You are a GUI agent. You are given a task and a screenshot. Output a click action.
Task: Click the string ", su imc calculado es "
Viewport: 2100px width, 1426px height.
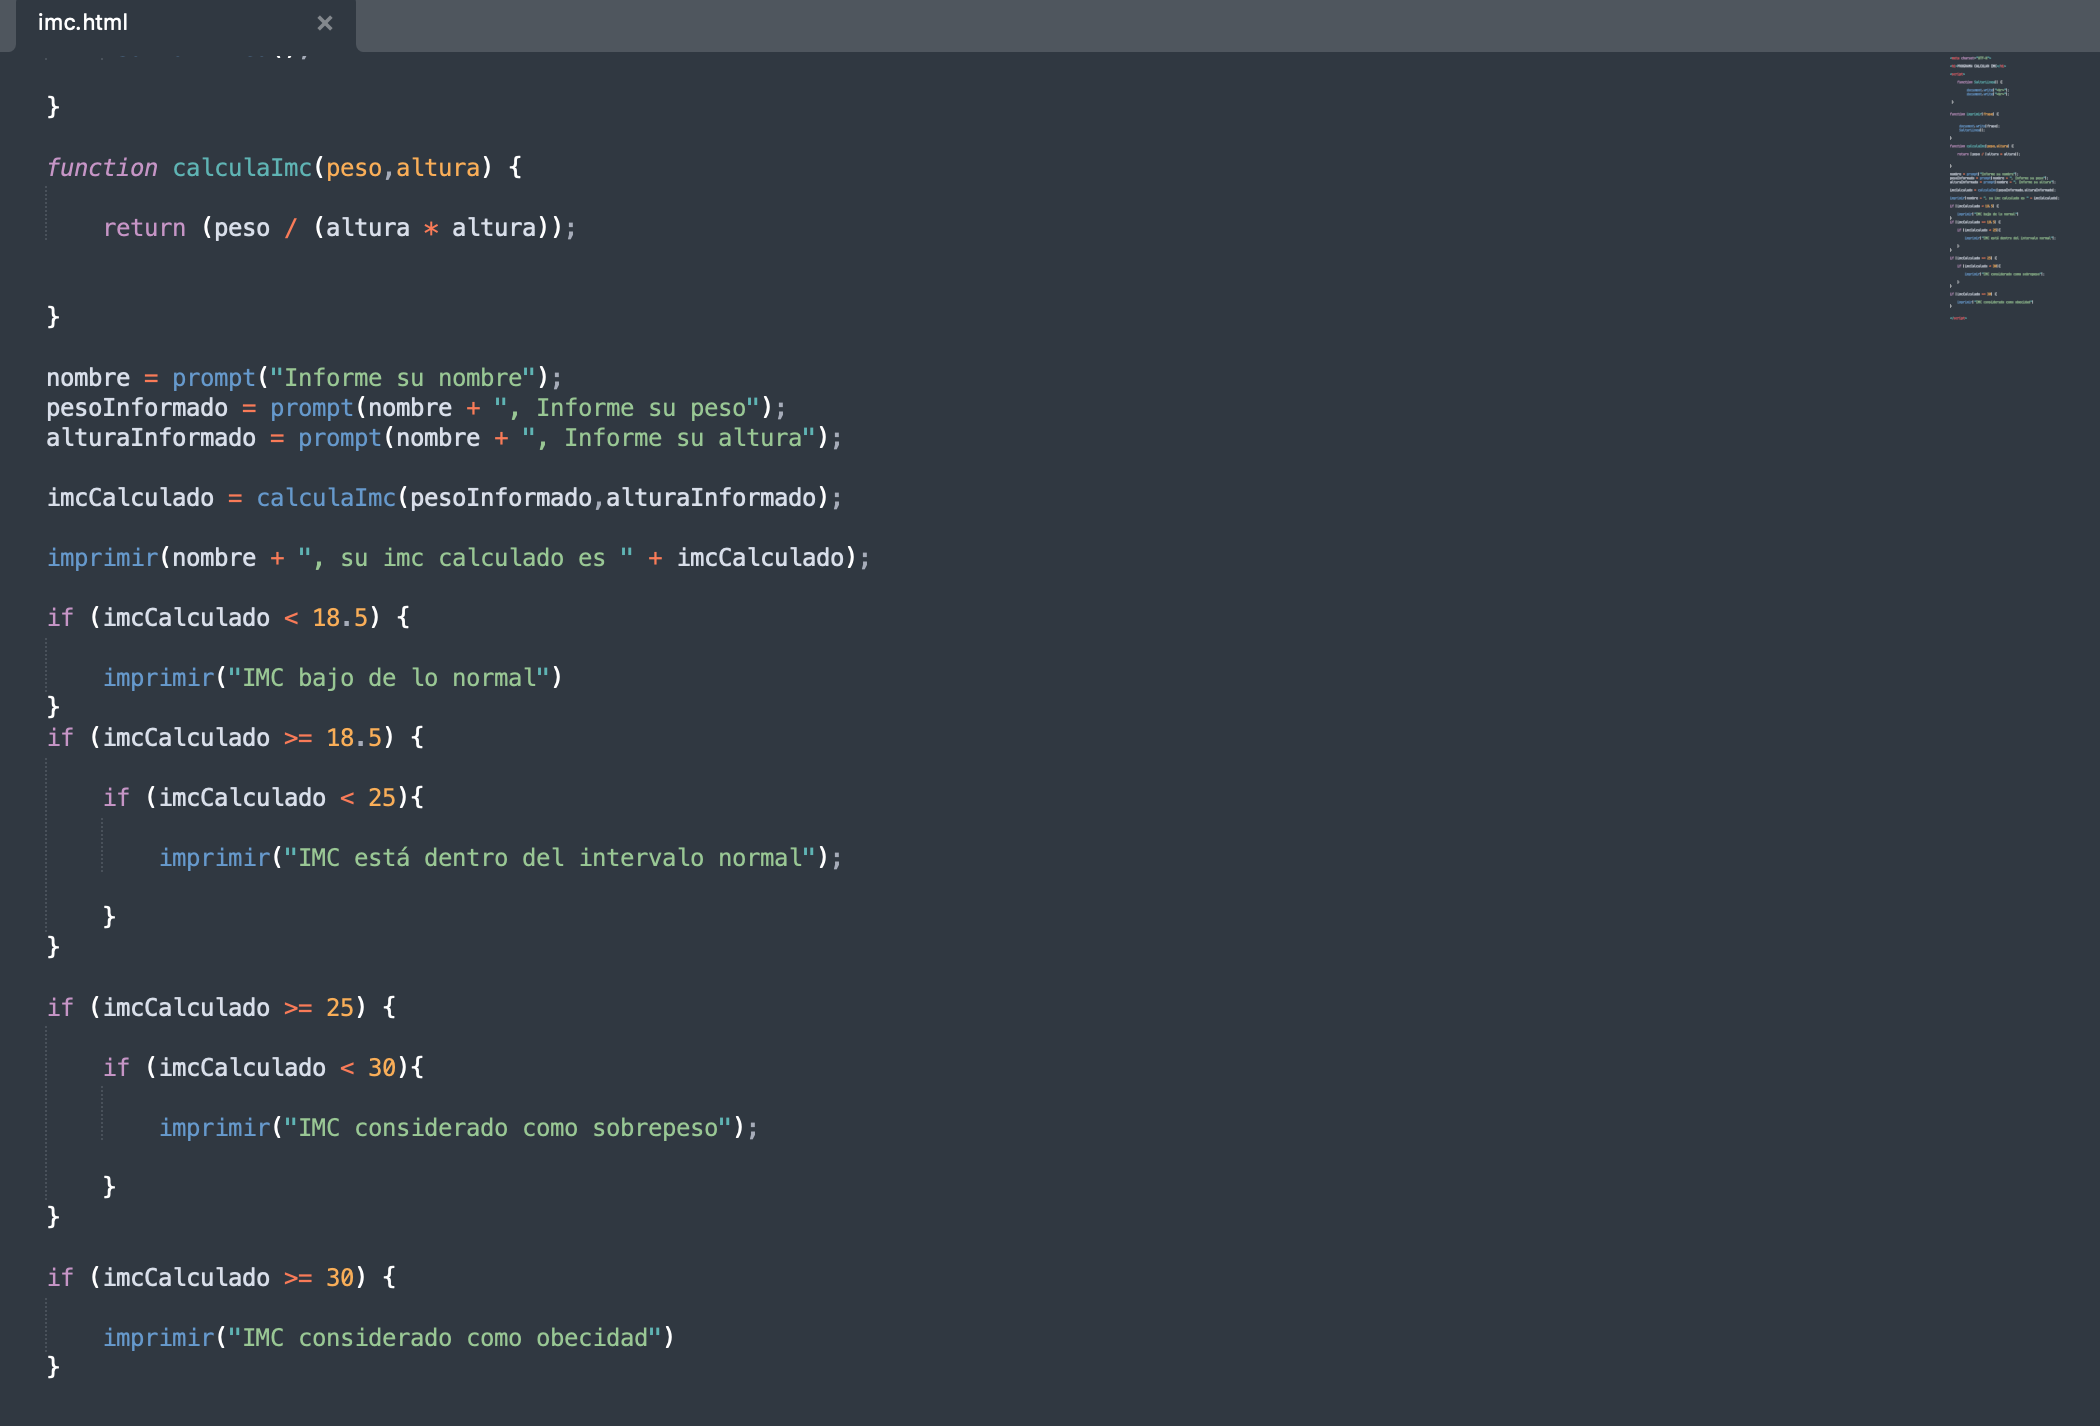click(x=466, y=557)
